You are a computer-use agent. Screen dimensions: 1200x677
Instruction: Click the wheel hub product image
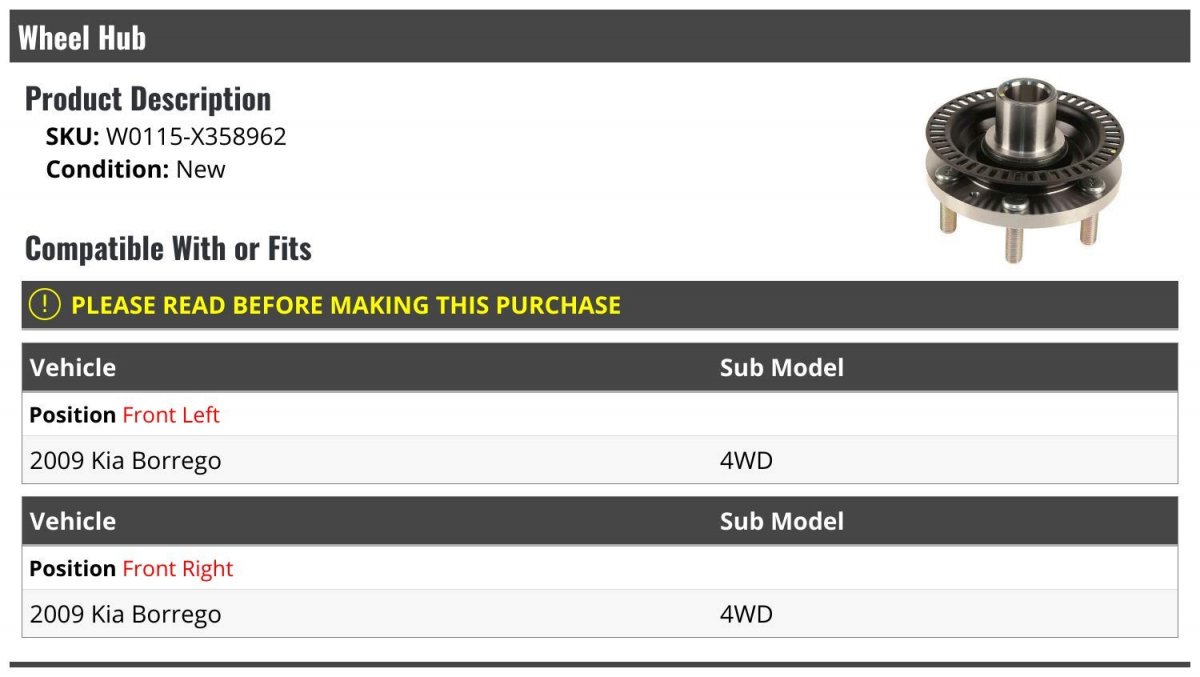1023,171
